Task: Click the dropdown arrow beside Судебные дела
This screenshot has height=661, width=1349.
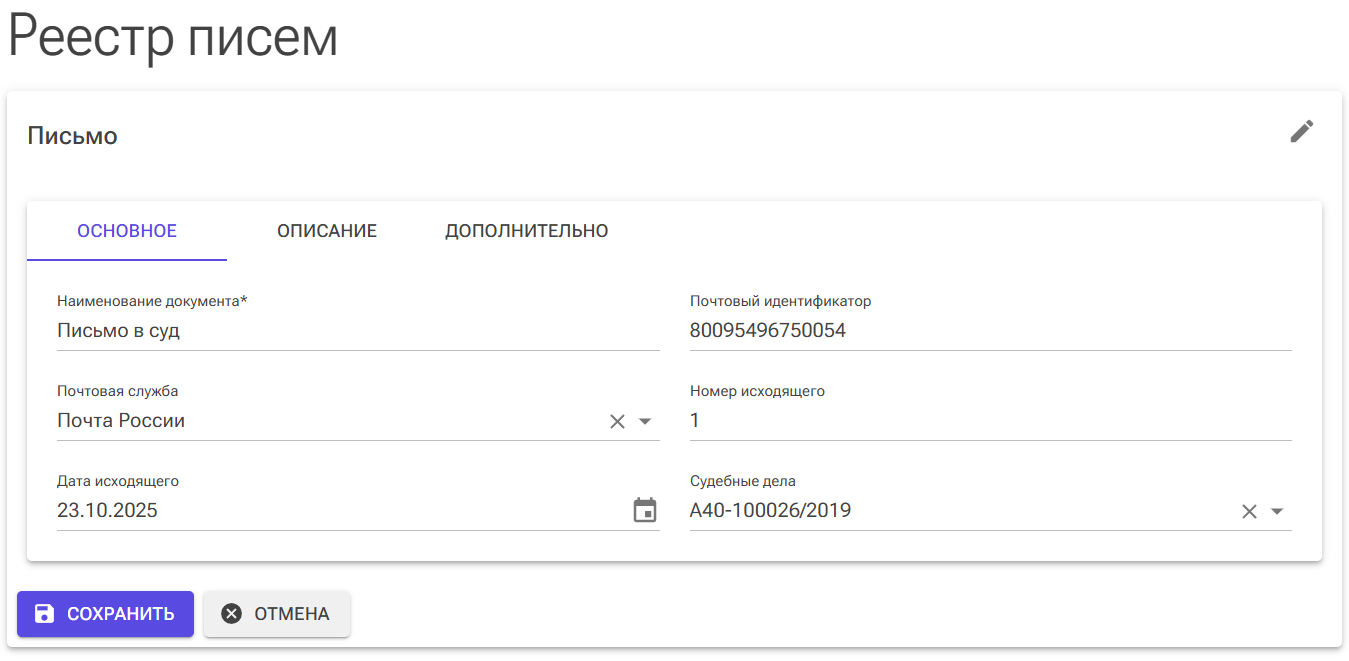Action: tap(1277, 510)
